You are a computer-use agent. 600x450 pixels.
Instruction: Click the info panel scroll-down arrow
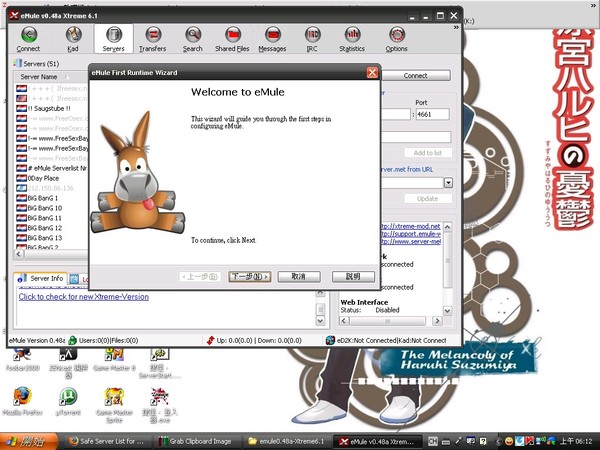[447, 310]
